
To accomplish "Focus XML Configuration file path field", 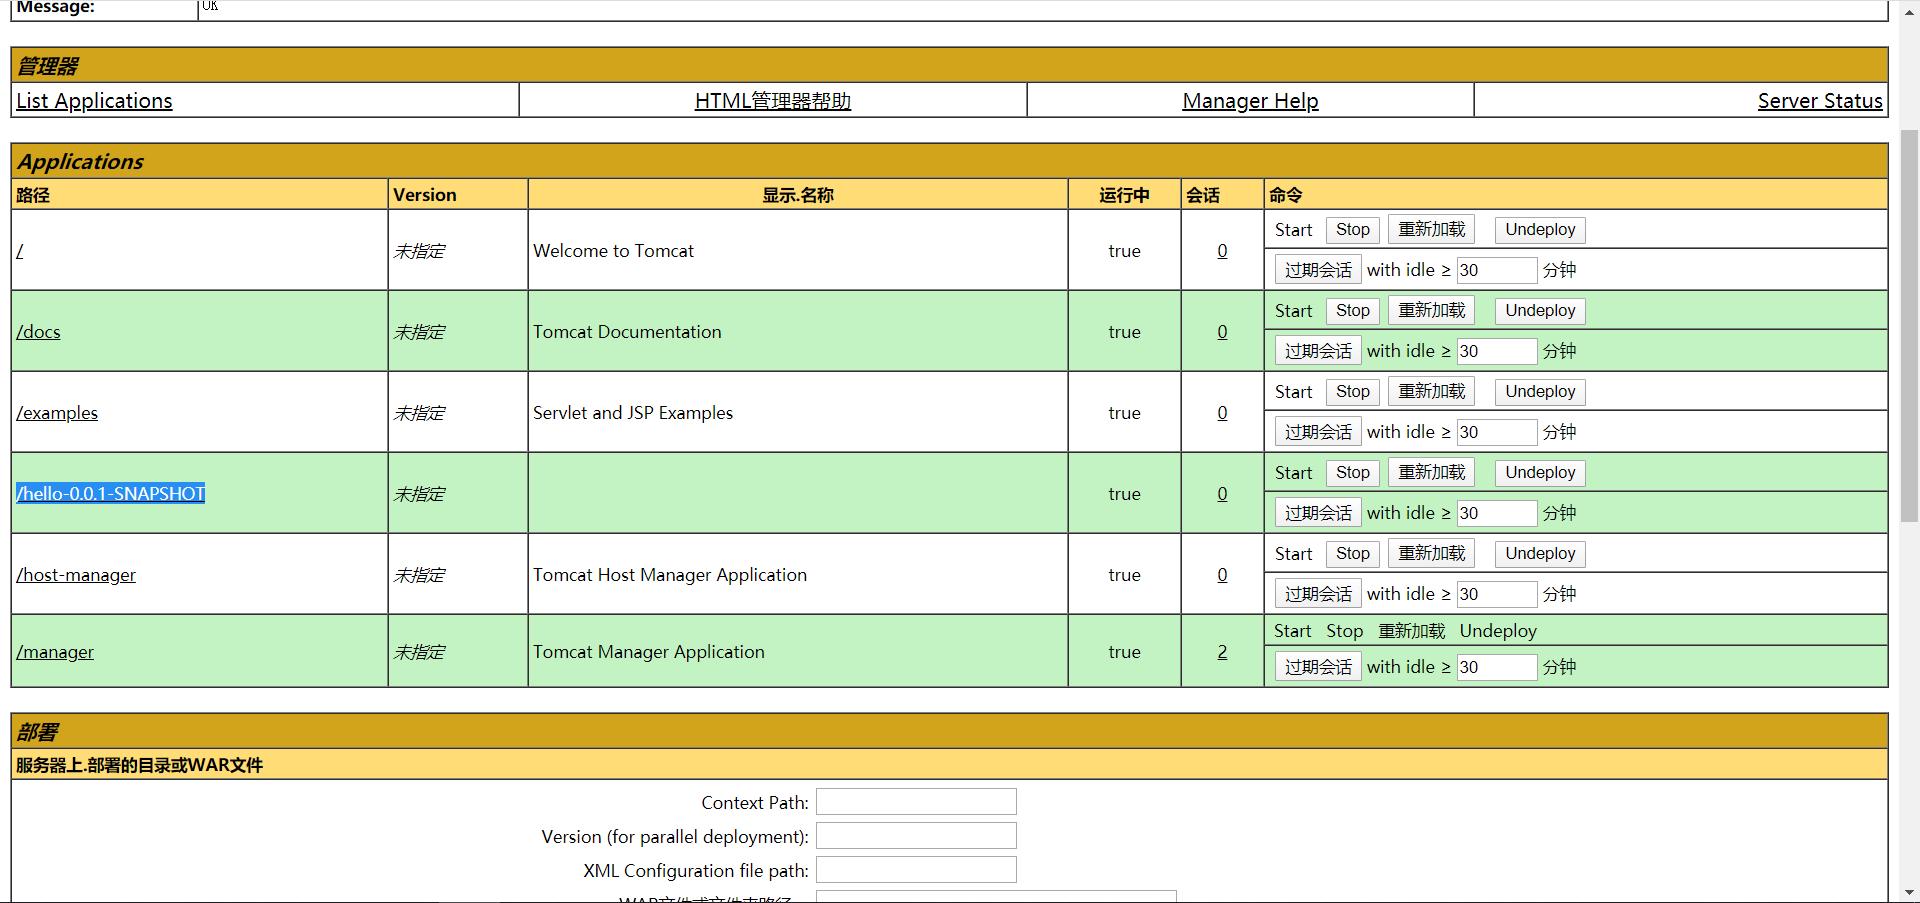I will pyautogui.click(x=916, y=870).
